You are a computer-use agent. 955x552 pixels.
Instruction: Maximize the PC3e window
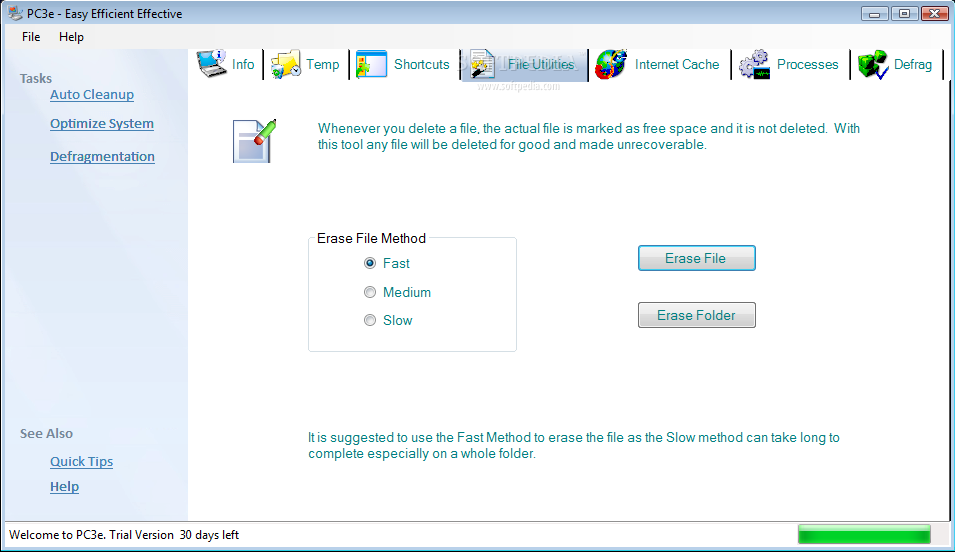coord(904,13)
